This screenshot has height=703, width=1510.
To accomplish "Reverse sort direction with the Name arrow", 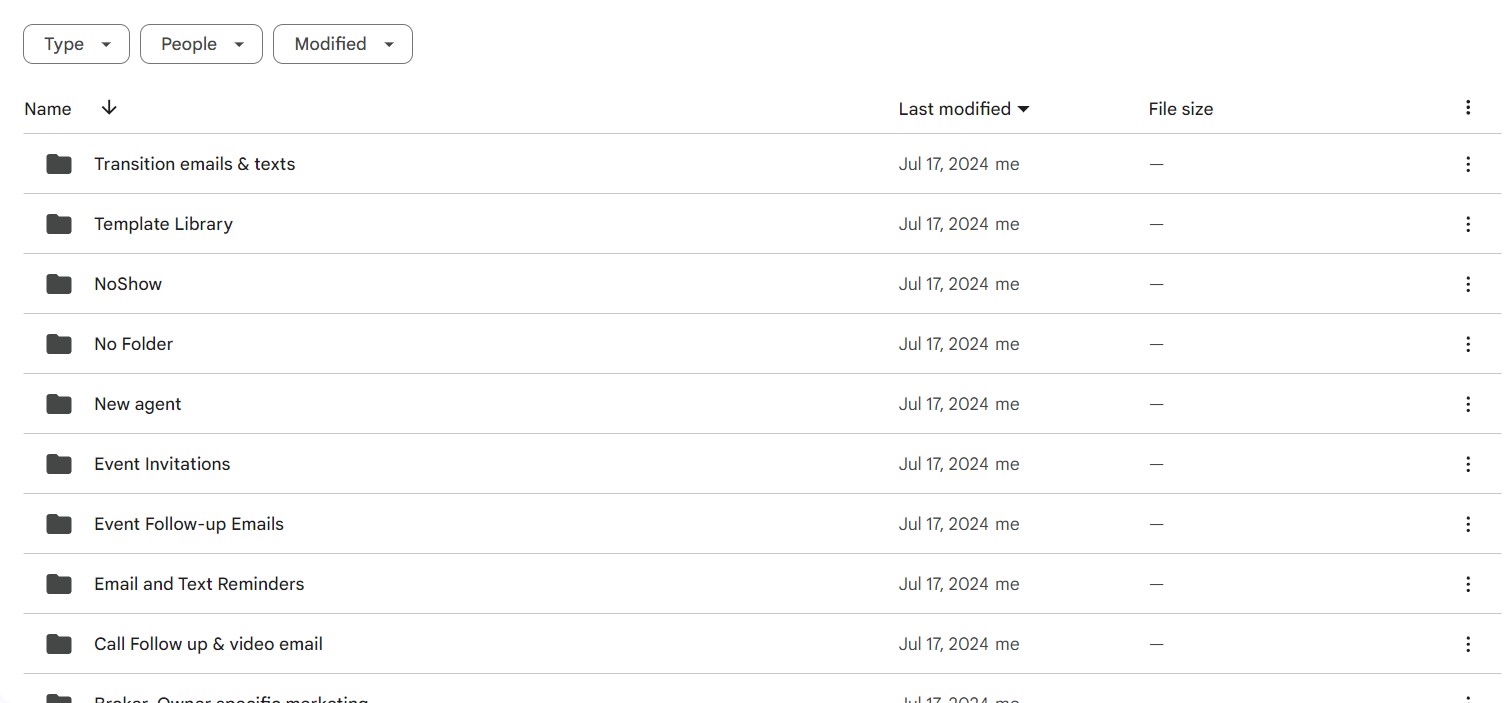I will point(109,108).
